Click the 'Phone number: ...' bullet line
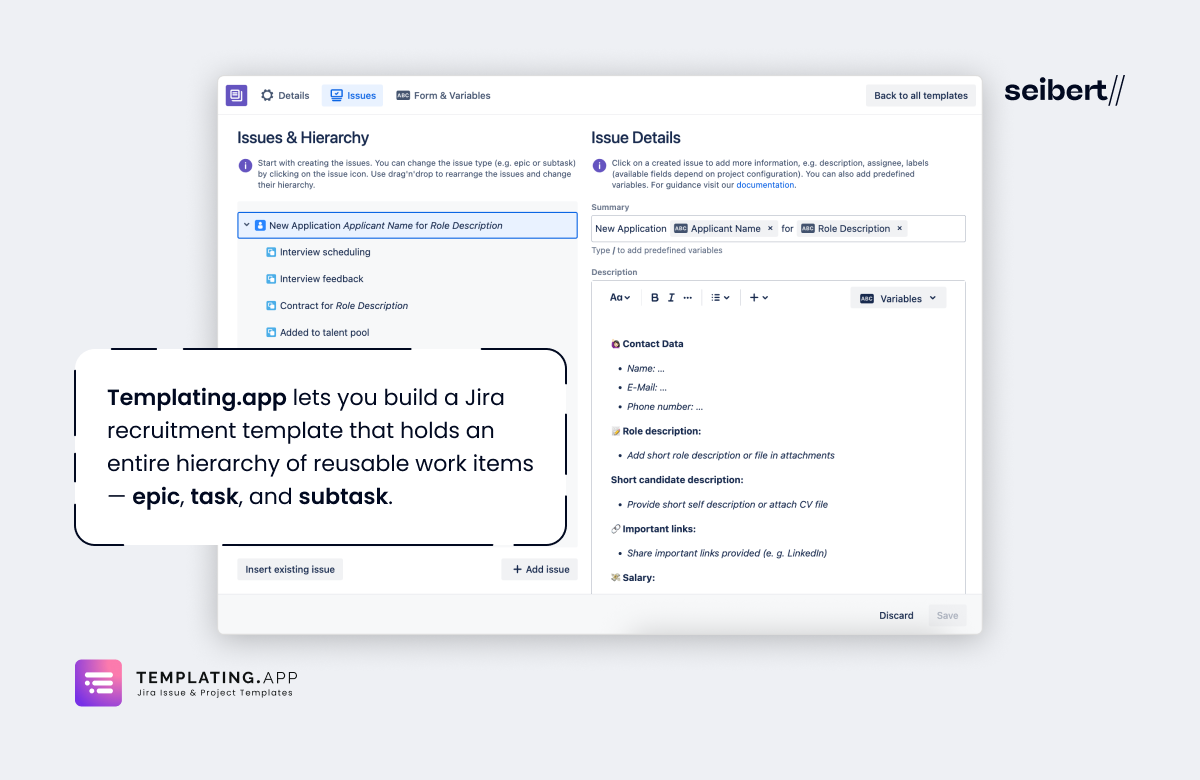 click(665, 407)
